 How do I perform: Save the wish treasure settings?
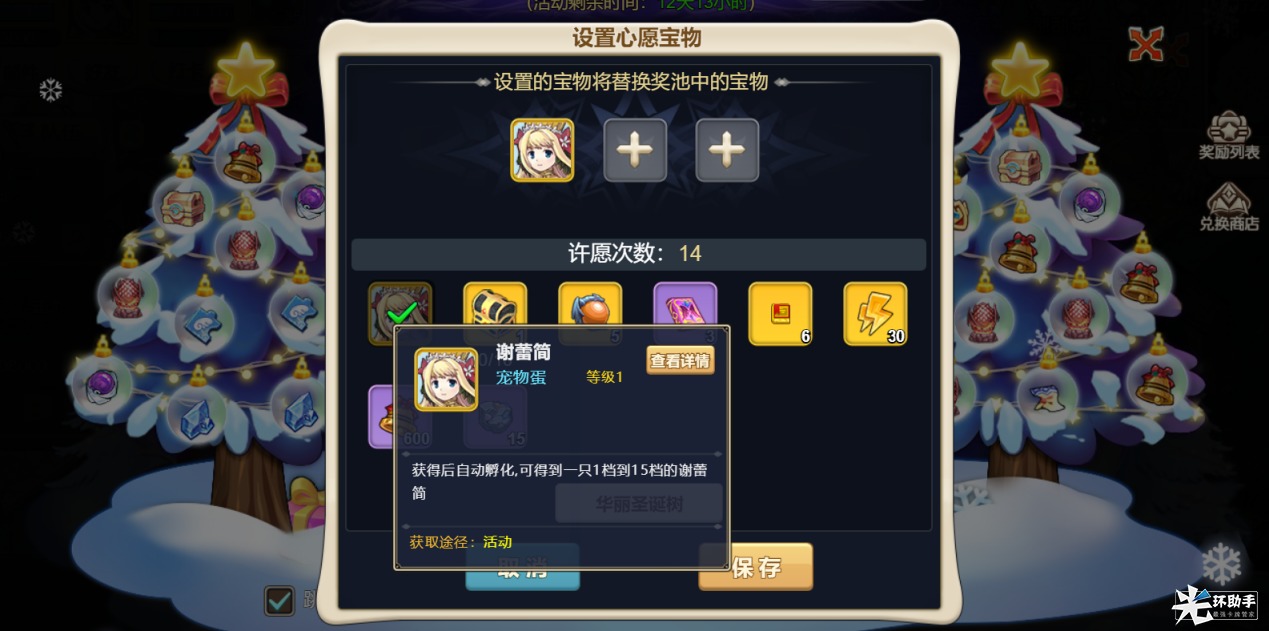point(755,567)
